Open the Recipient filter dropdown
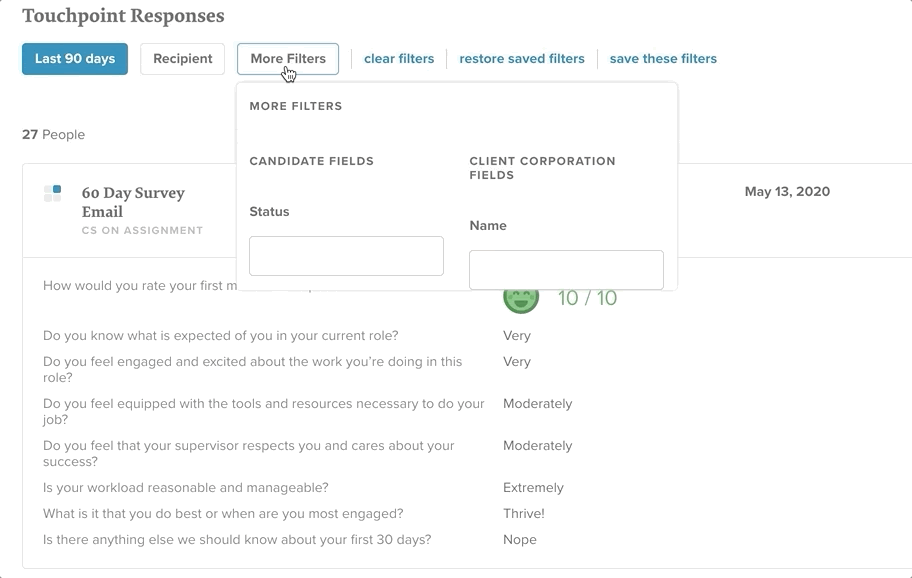Viewport: 912px width, 578px height. pos(183,59)
